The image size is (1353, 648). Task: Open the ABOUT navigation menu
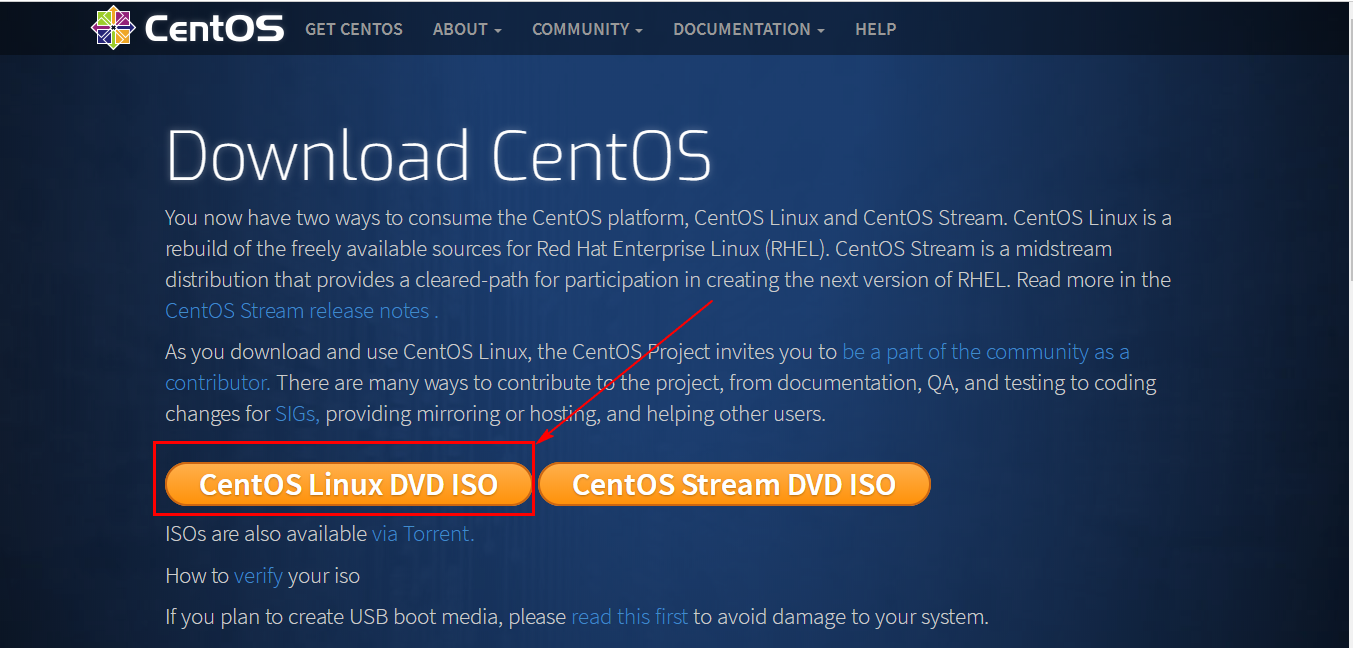pyautogui.click(x=460, y=29)
